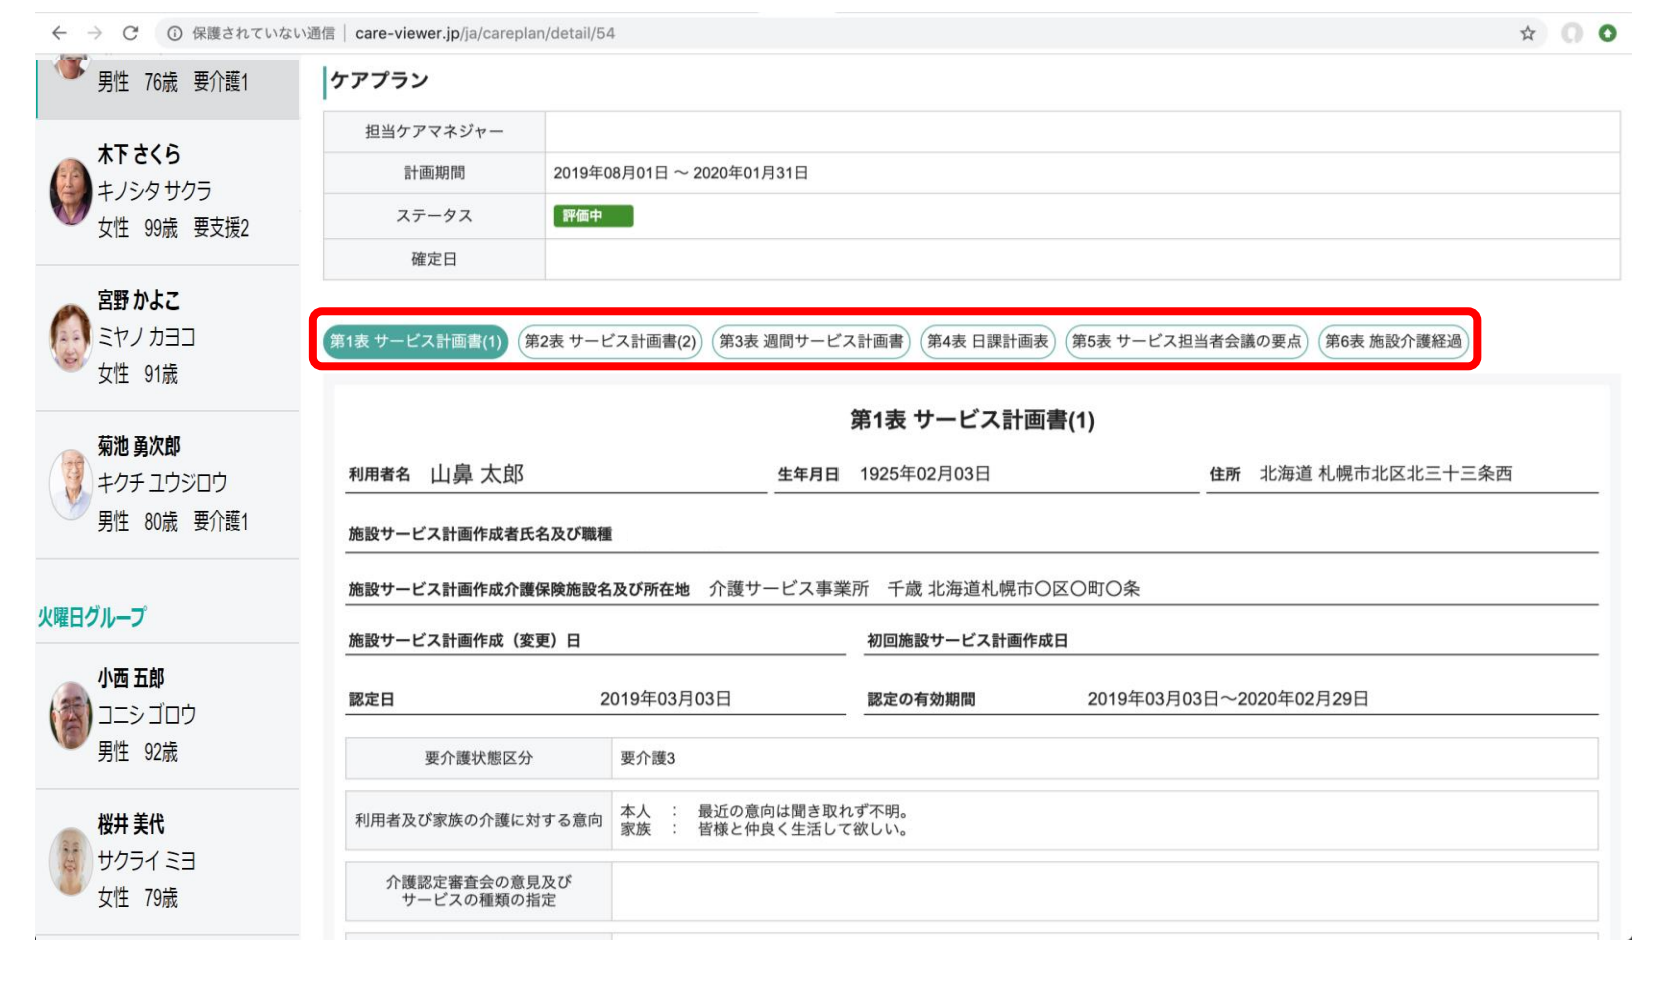Image resolution: width=1670 pixels, height=998 pixels.
Task: Select the 第4表 日課計画表 tab
Action: [987, 341]
